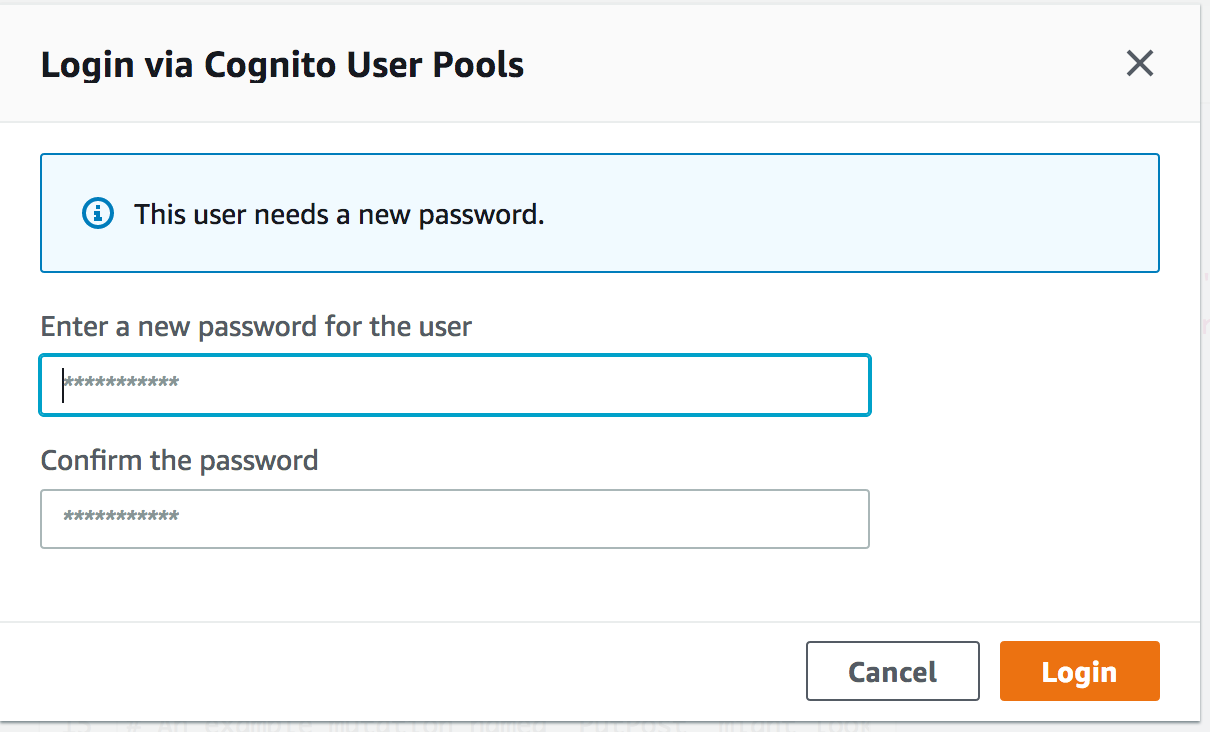
Task: Focus the Confirm the password field
Action: coord(455,519)
